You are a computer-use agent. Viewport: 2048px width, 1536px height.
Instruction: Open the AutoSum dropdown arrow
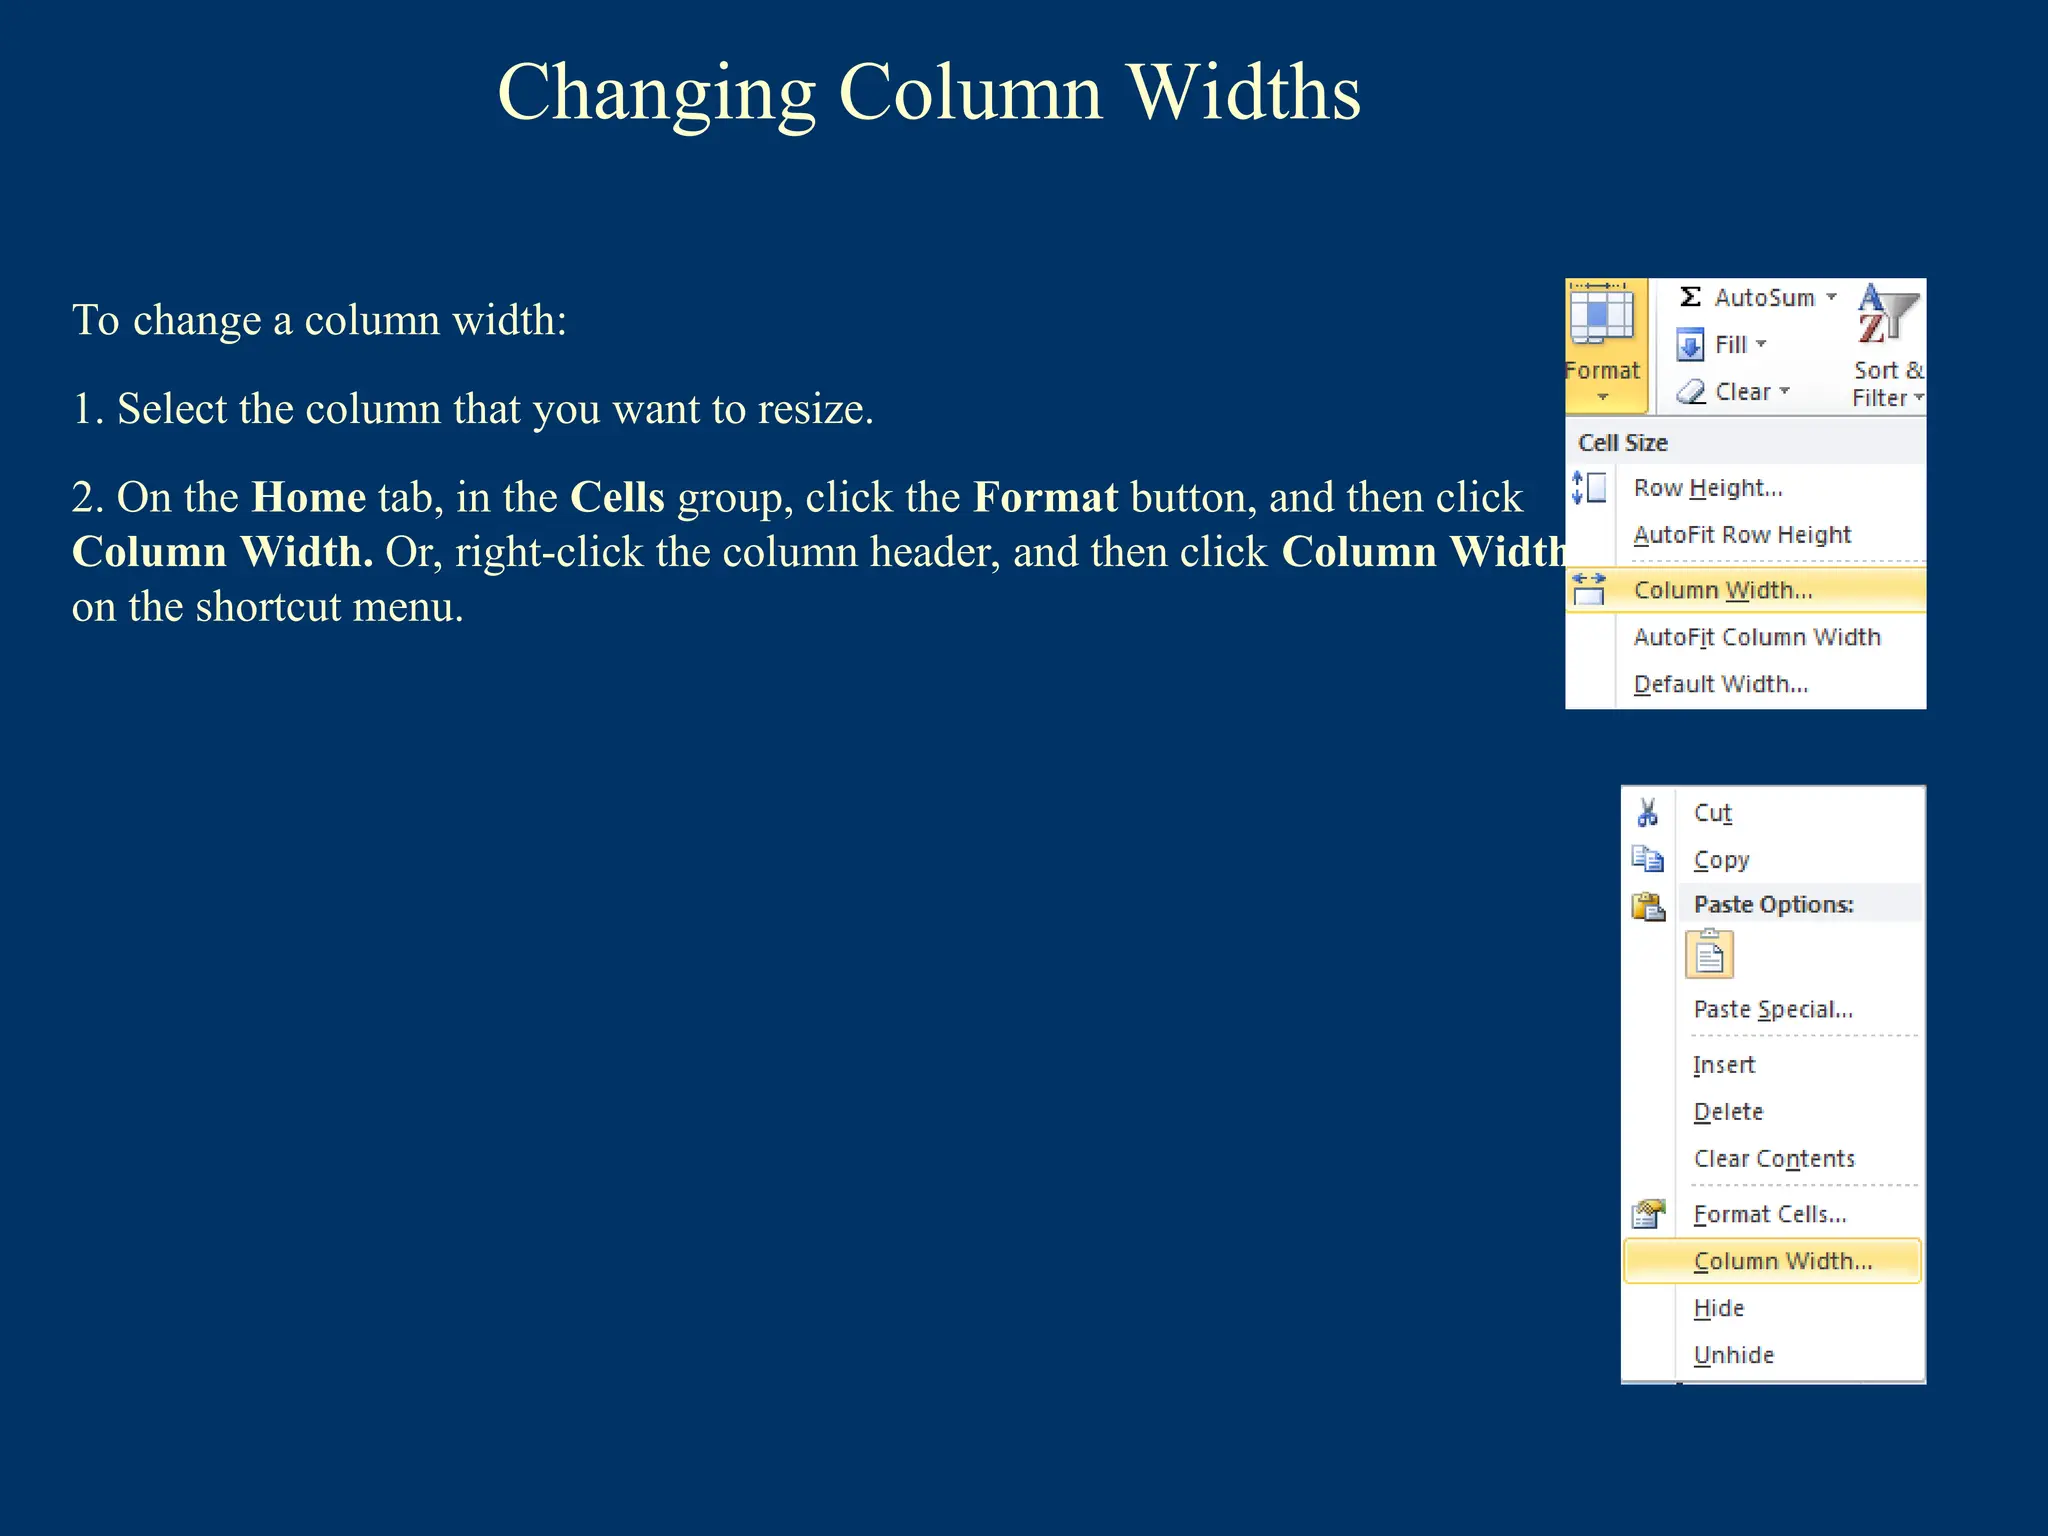tap(1832, 297)
